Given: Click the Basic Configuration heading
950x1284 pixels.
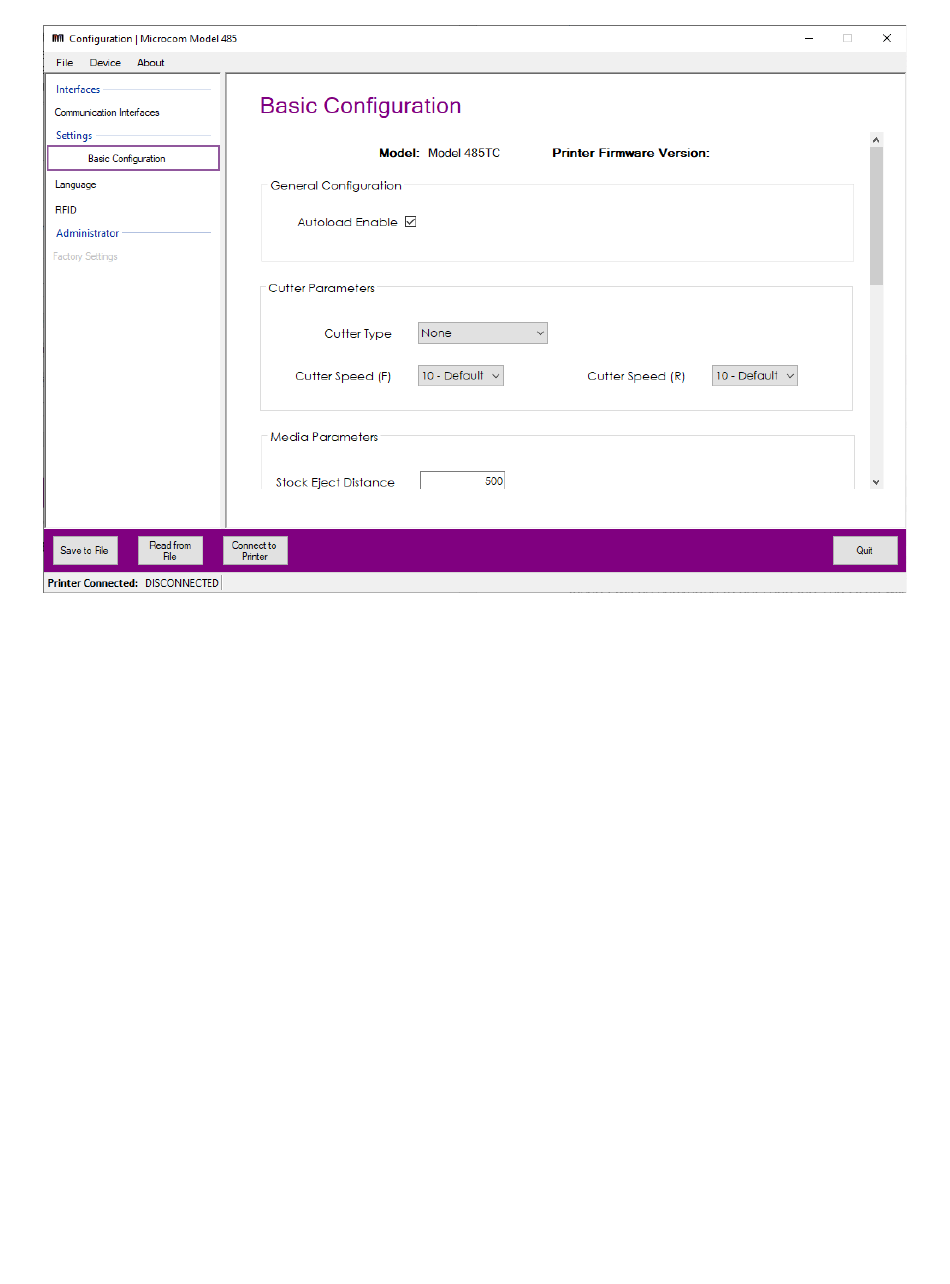Looking at the screenshot, I should click(x=361, y=106).
